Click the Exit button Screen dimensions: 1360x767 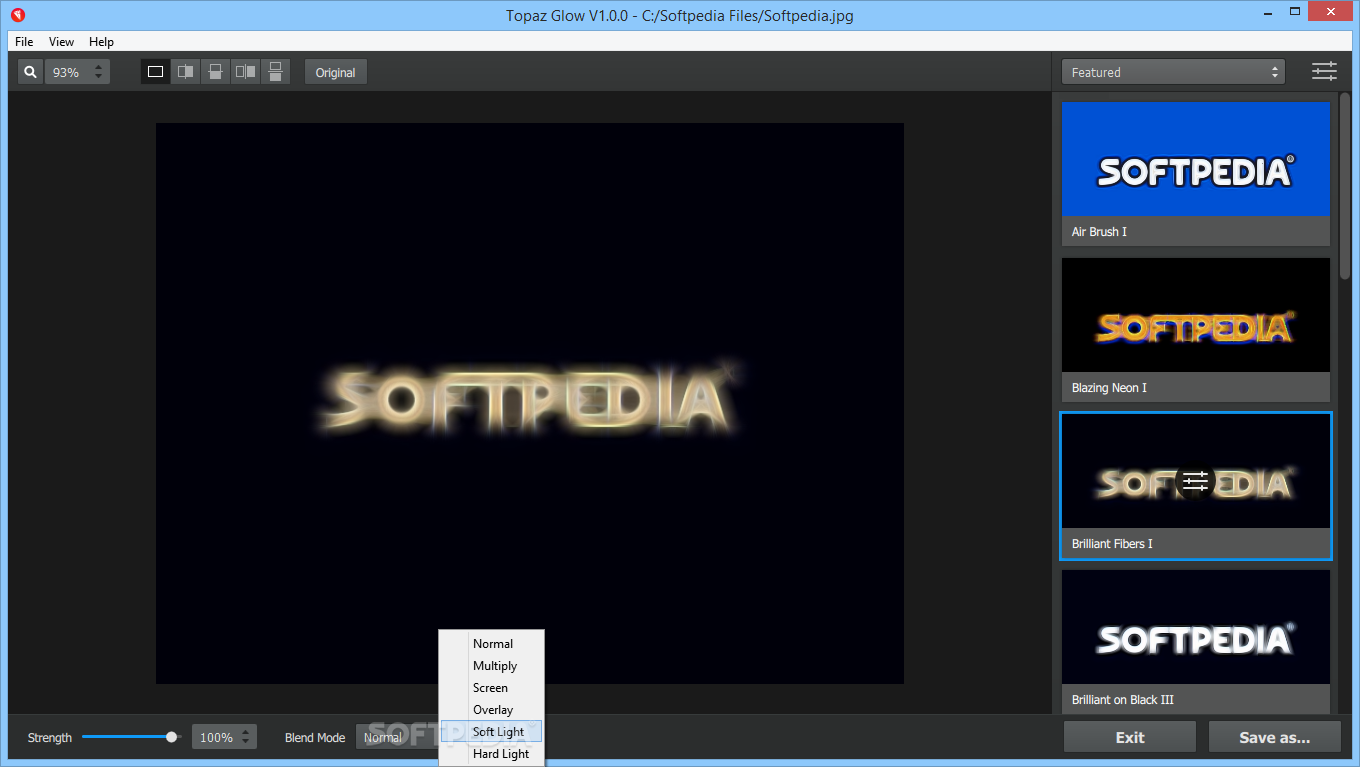[1130, 737]
